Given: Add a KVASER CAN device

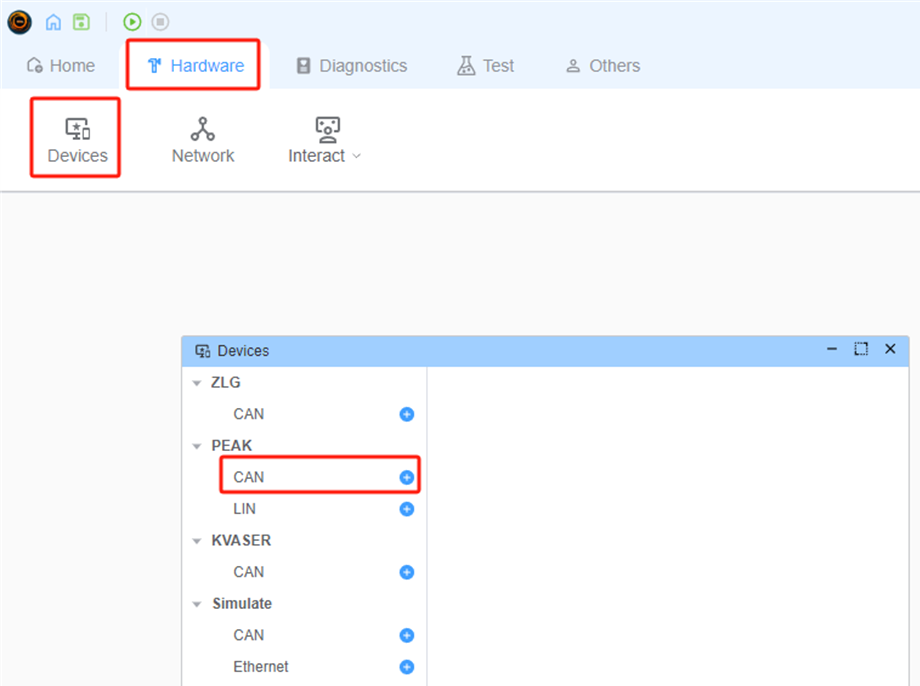Looking at the screenshot, I should click(407, 572).
